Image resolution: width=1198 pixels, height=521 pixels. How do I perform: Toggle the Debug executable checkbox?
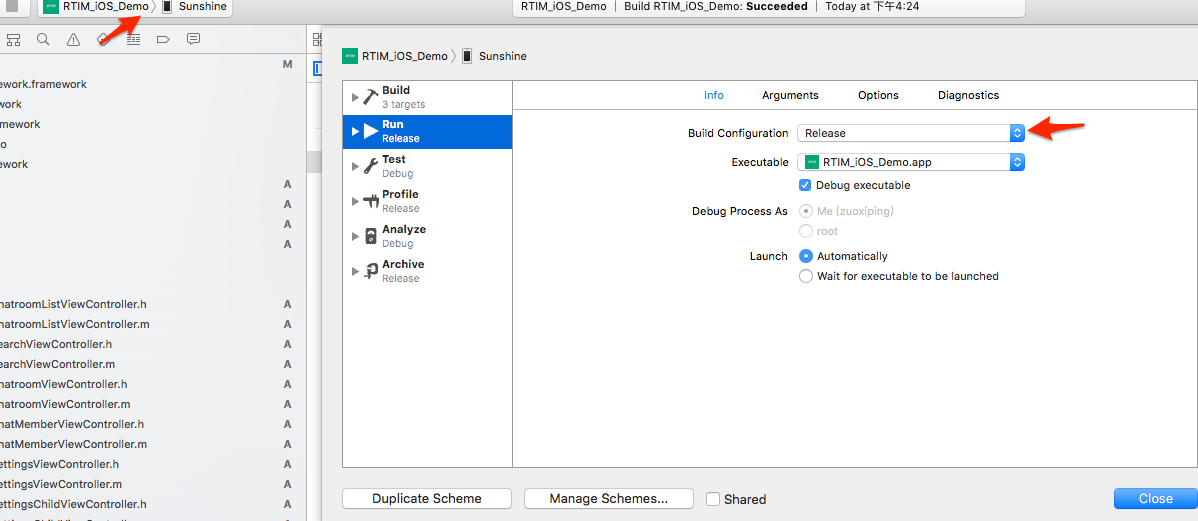pos(805,185)
